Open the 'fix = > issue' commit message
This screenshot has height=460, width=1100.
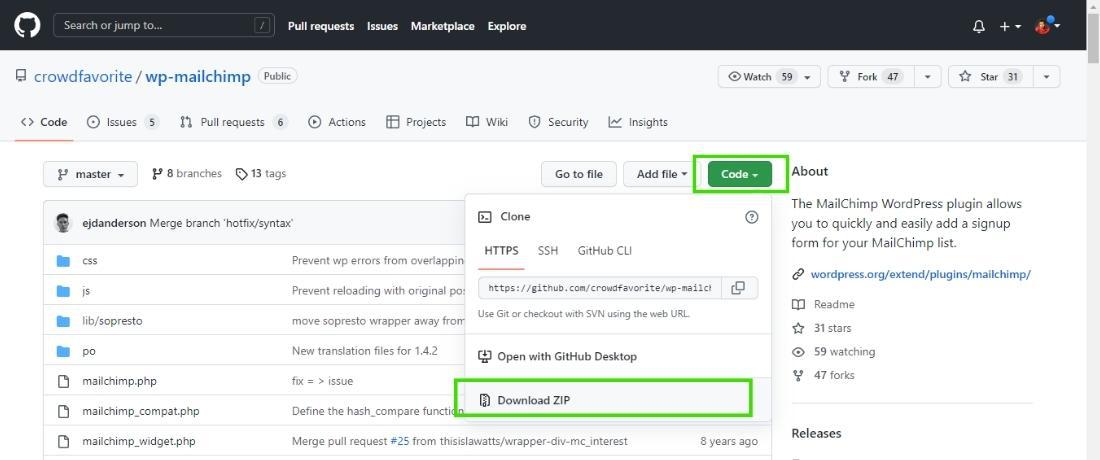tap(323, 381)
